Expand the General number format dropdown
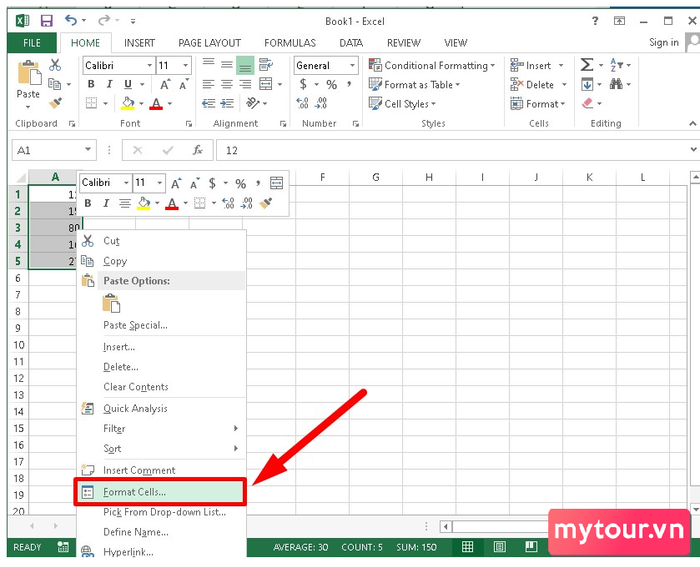Viewport: 700px width, 567px height. pyautogui.click(x=352, y=66)
